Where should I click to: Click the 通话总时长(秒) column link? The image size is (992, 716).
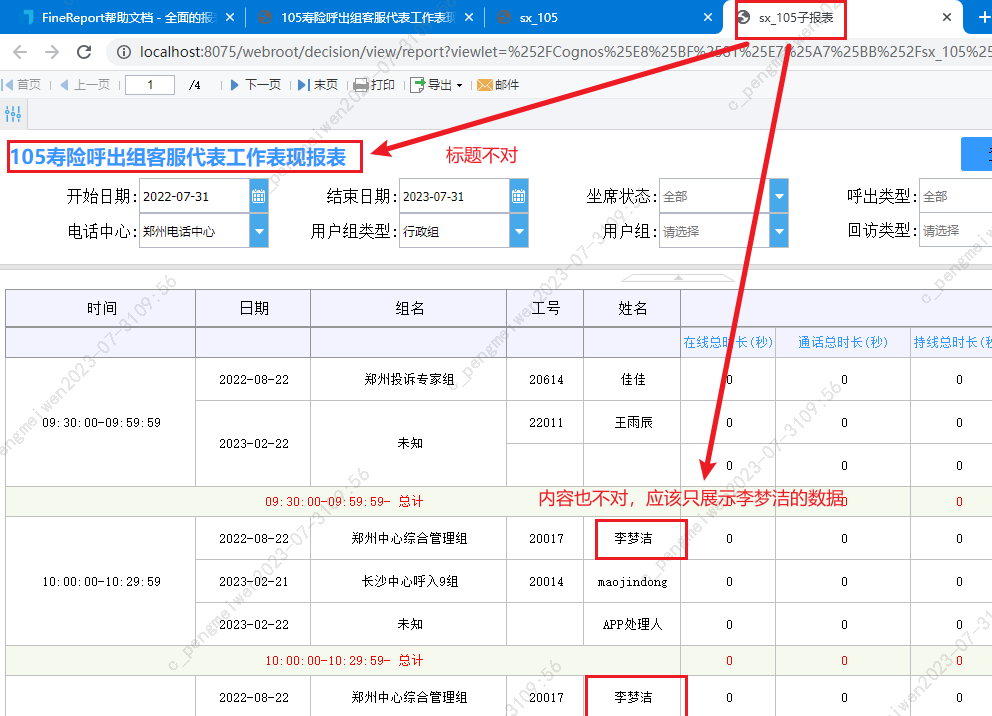pos(843,342)
